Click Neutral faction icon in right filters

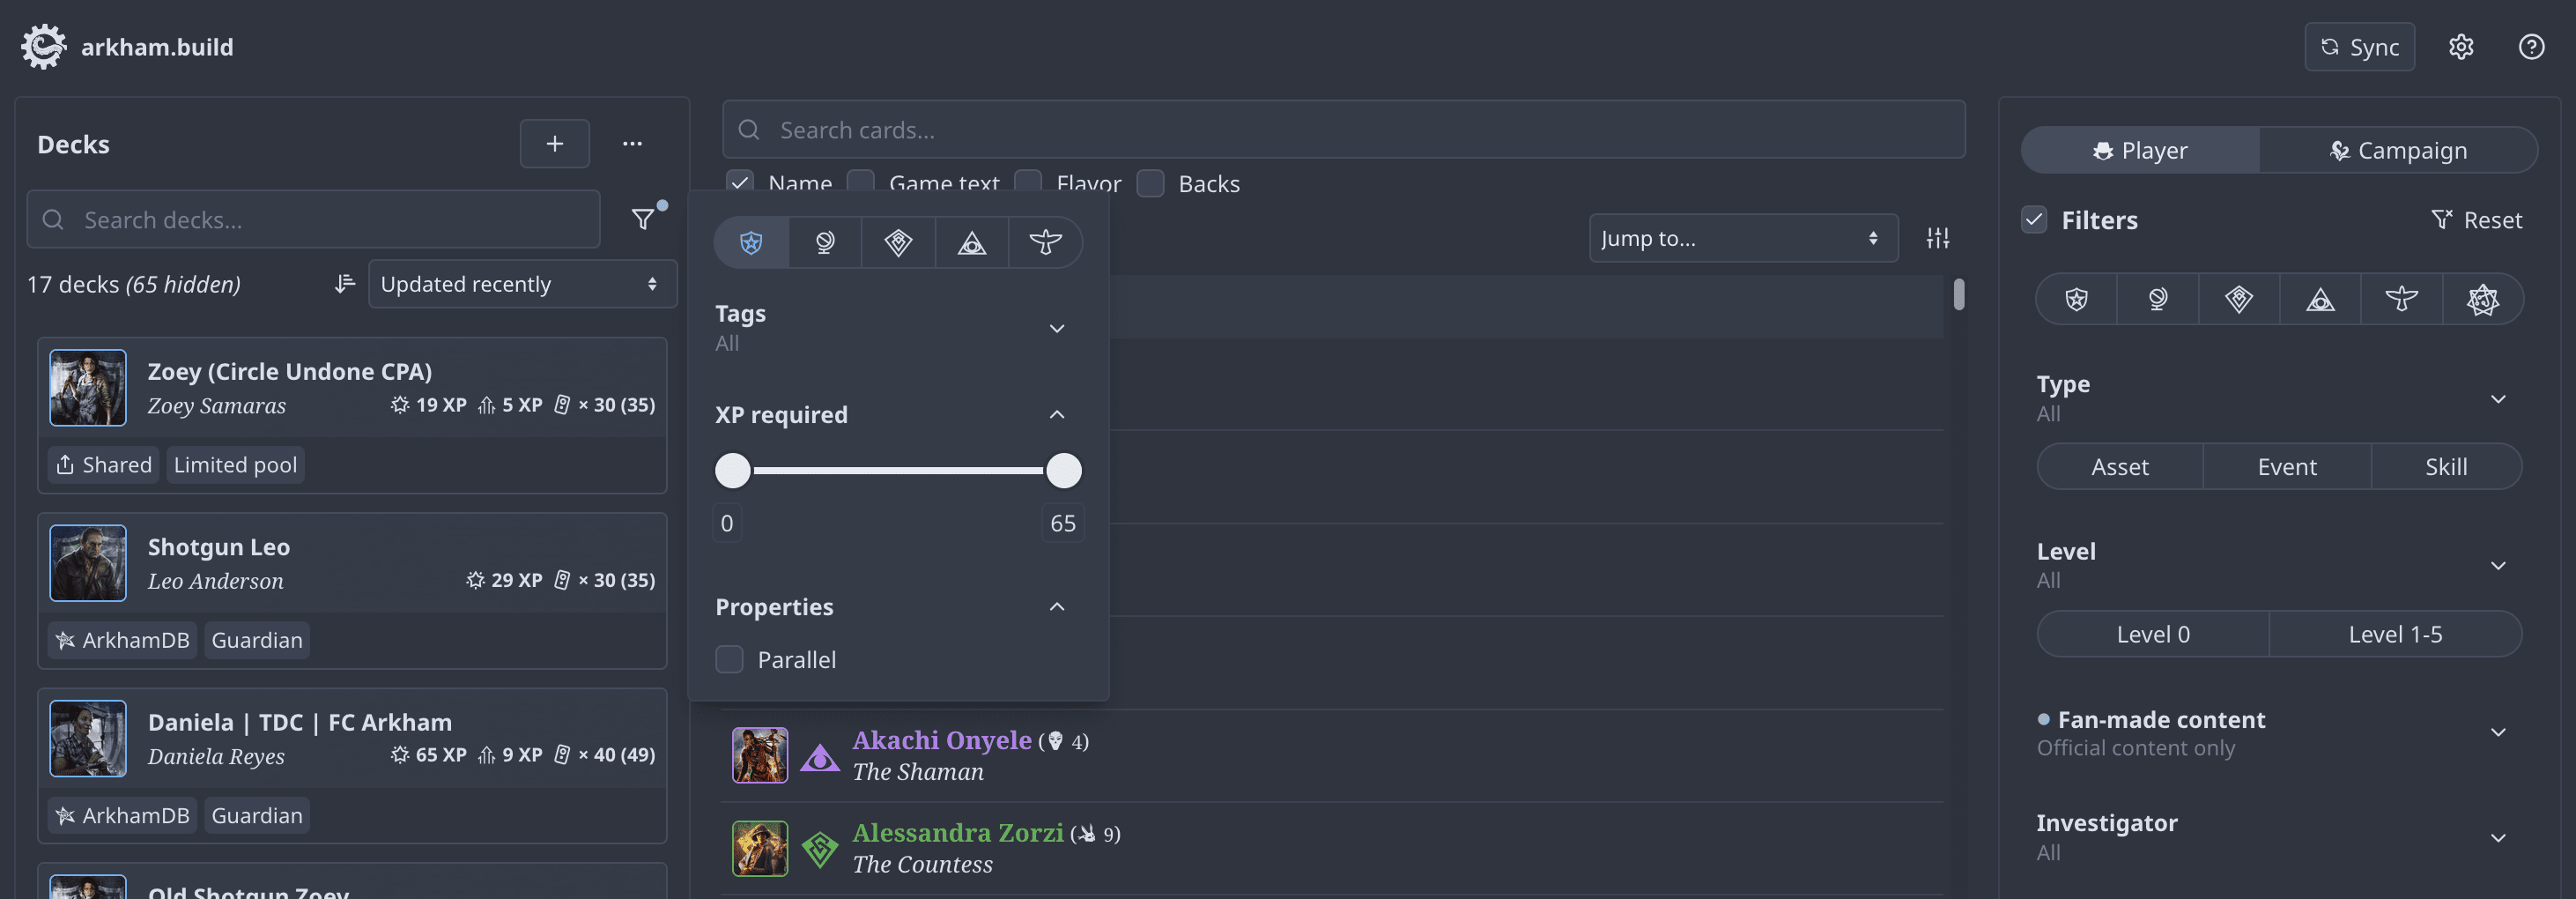pos(2482,299)
